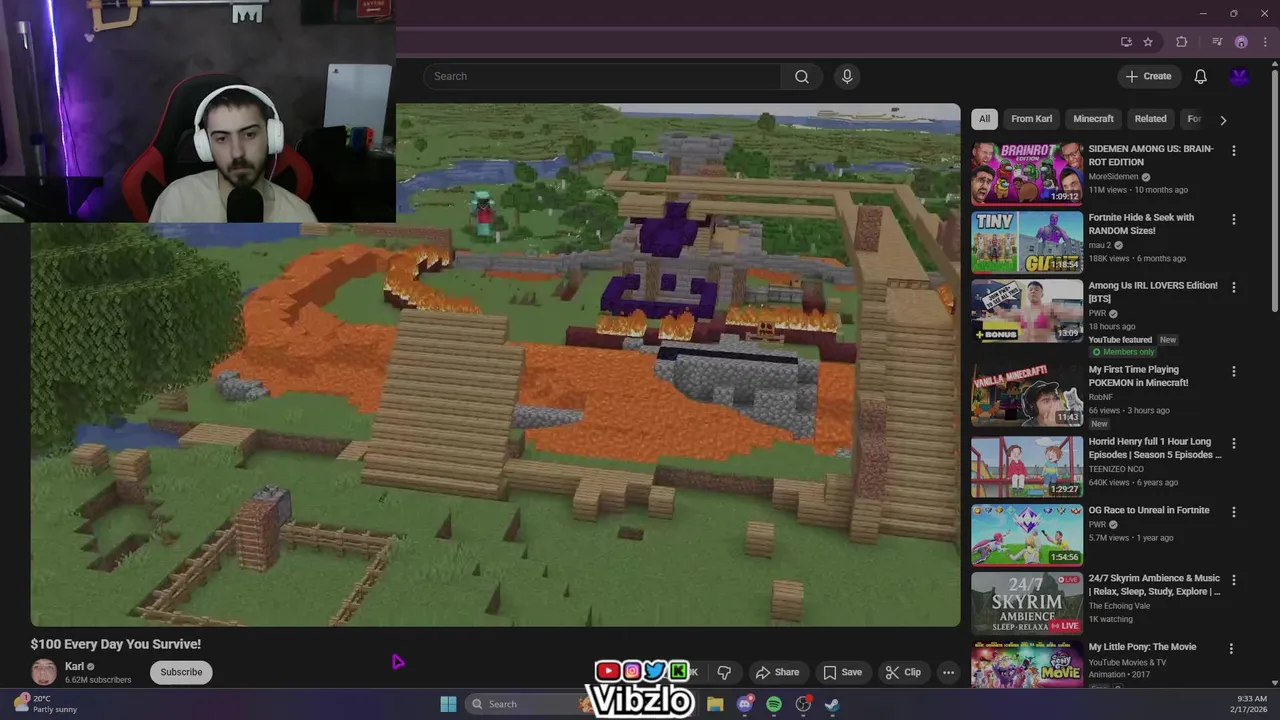Screen dimensions: 1280x720
Task: Open Karl's channel name link
Action: 74,666
